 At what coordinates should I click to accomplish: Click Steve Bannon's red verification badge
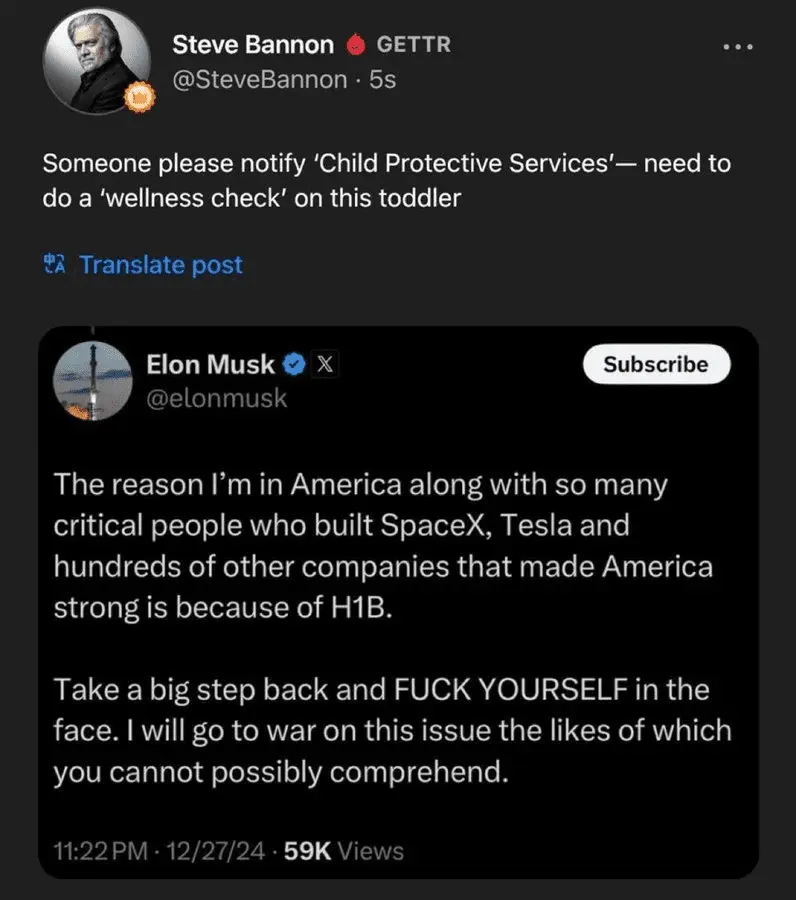point(354,45)
